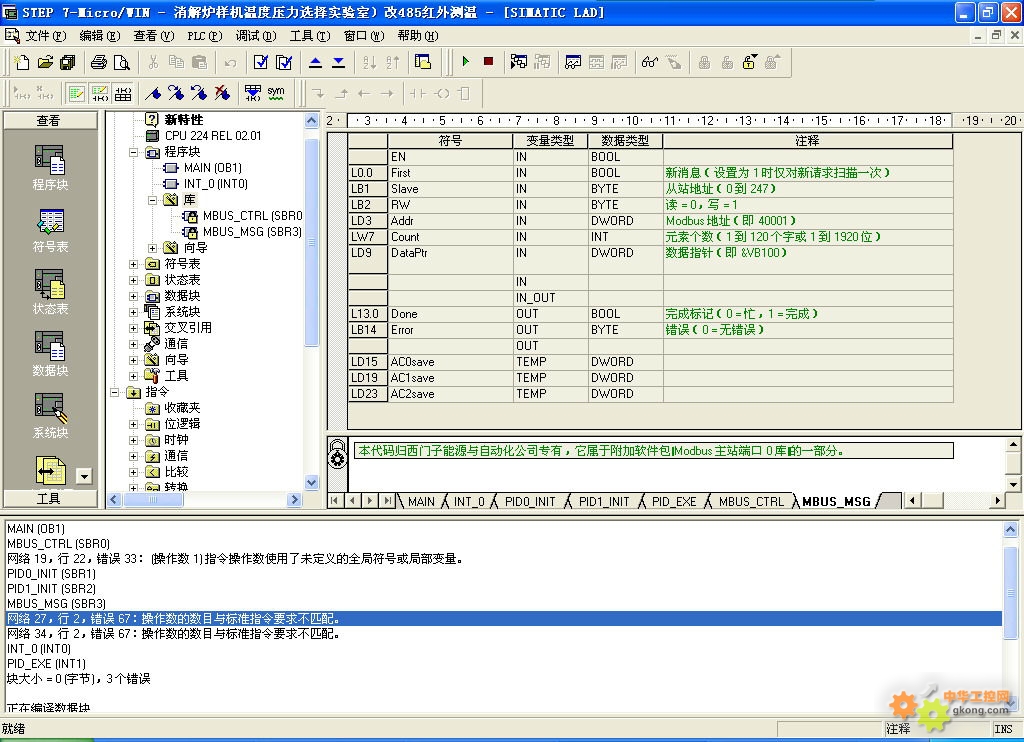Open the 编辑 menu
1024x742 pixels.
tap(100, 35)
